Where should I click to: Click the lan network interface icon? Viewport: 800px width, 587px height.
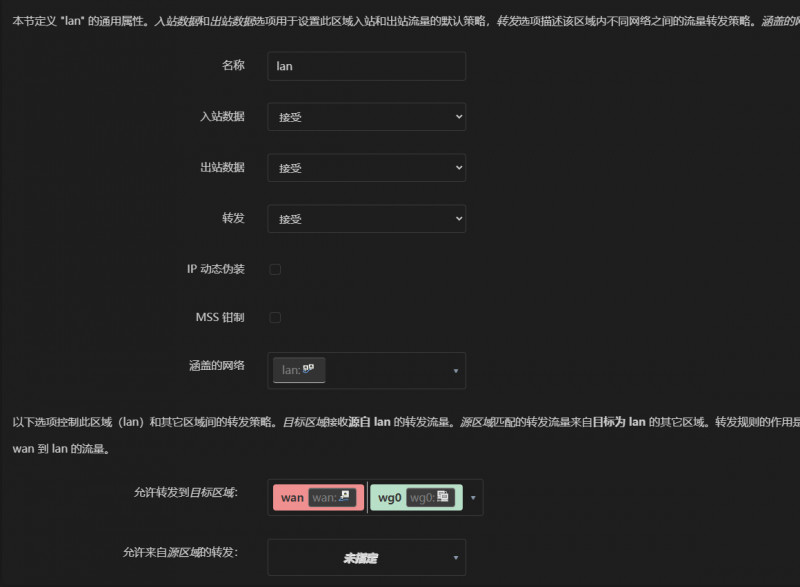coord(309,369)
